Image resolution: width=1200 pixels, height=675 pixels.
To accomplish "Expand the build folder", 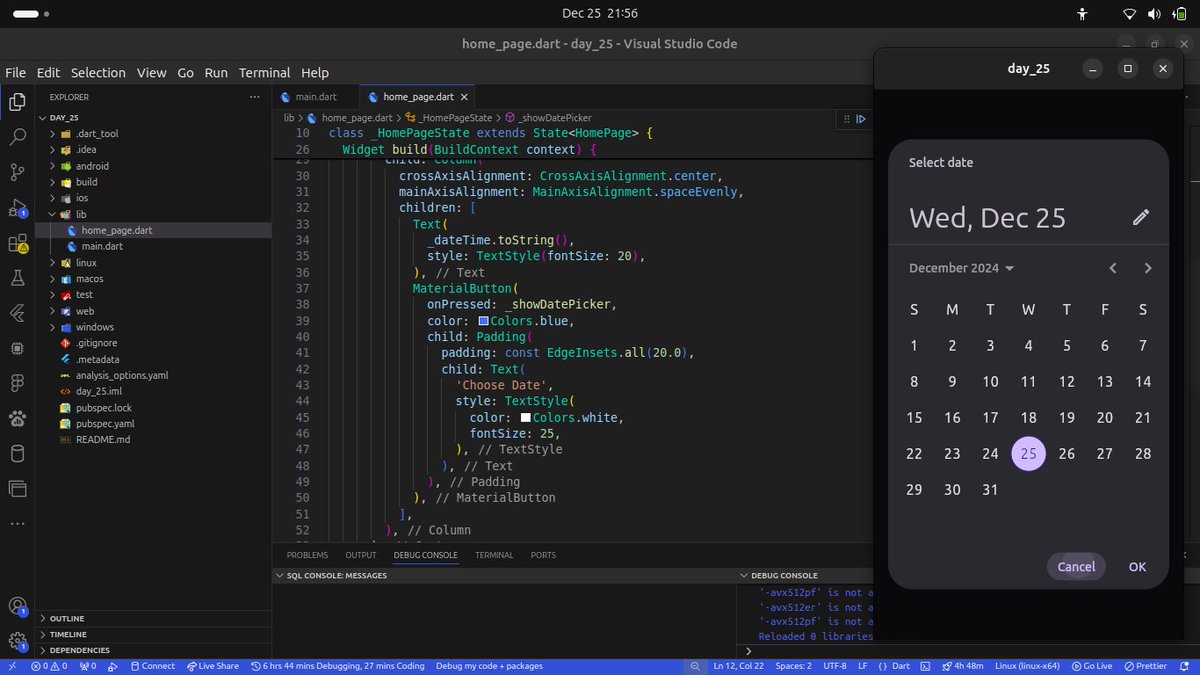I will (x=86, y=182).
